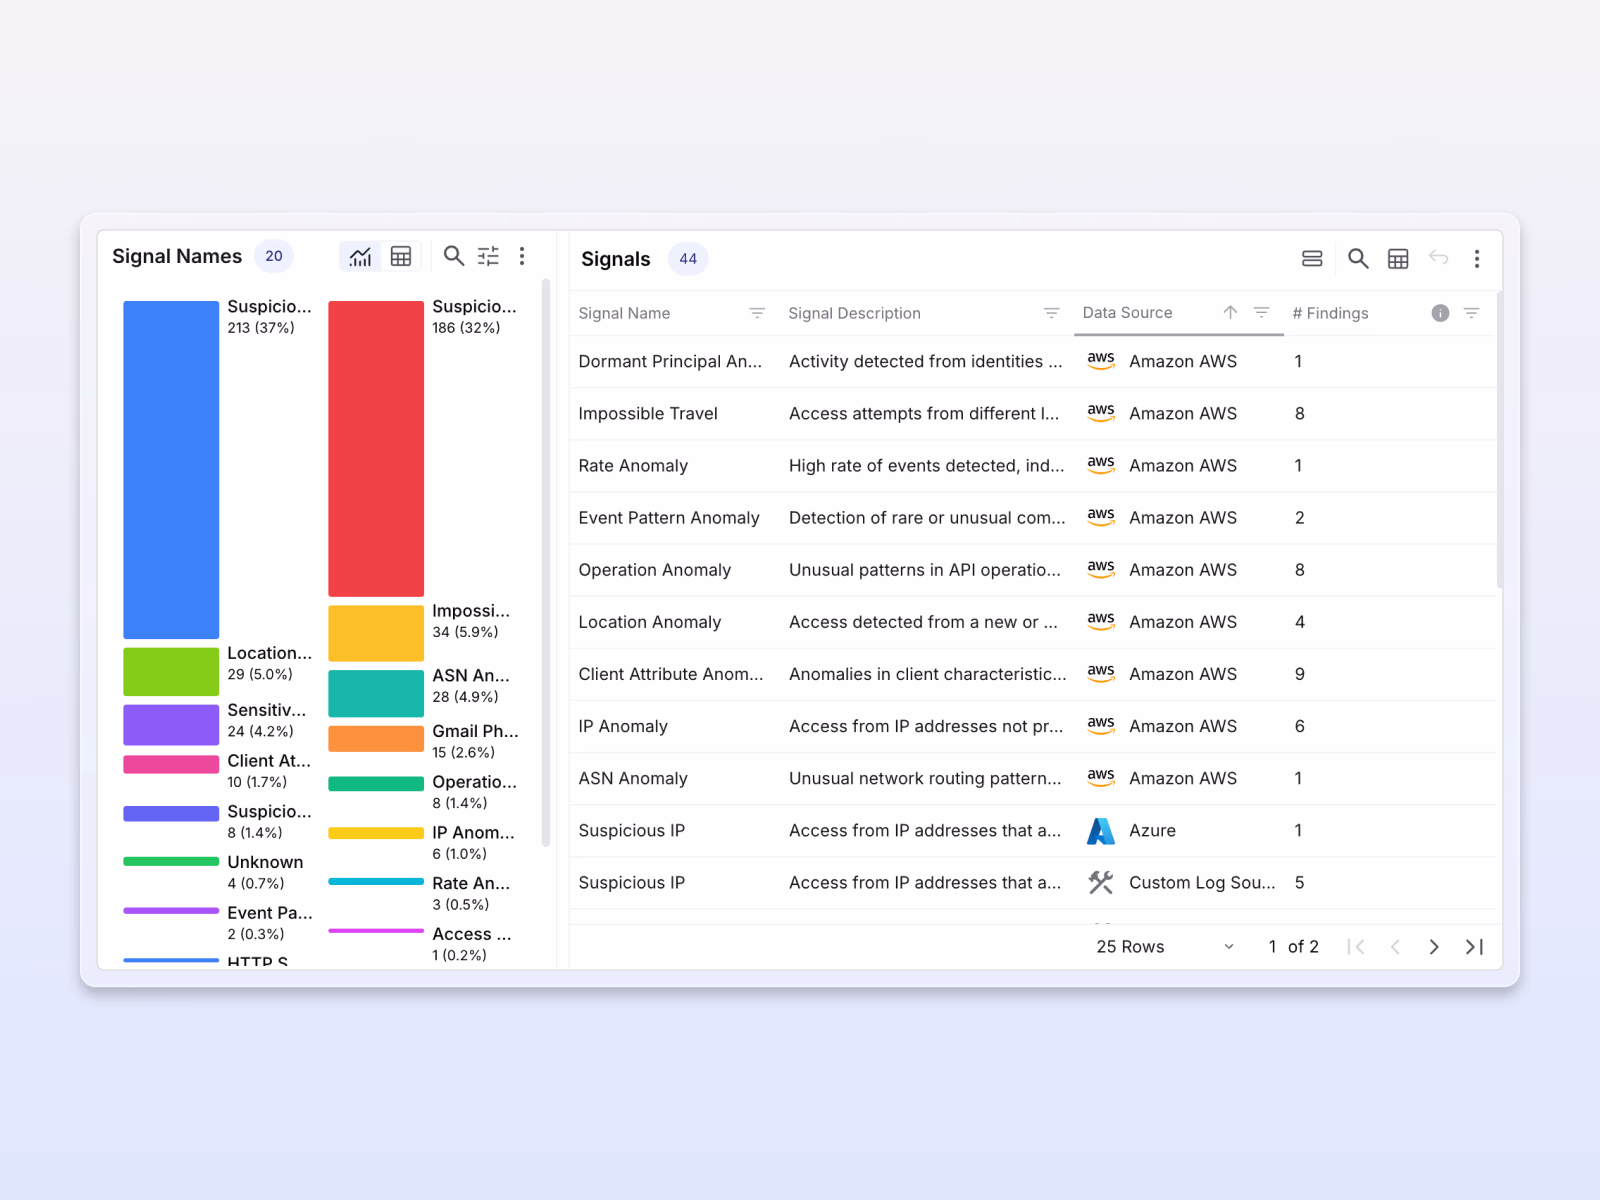Screen dimensions: 1600x1200
Task: Switch Signal Names to chart view
Action: [360, 257]
